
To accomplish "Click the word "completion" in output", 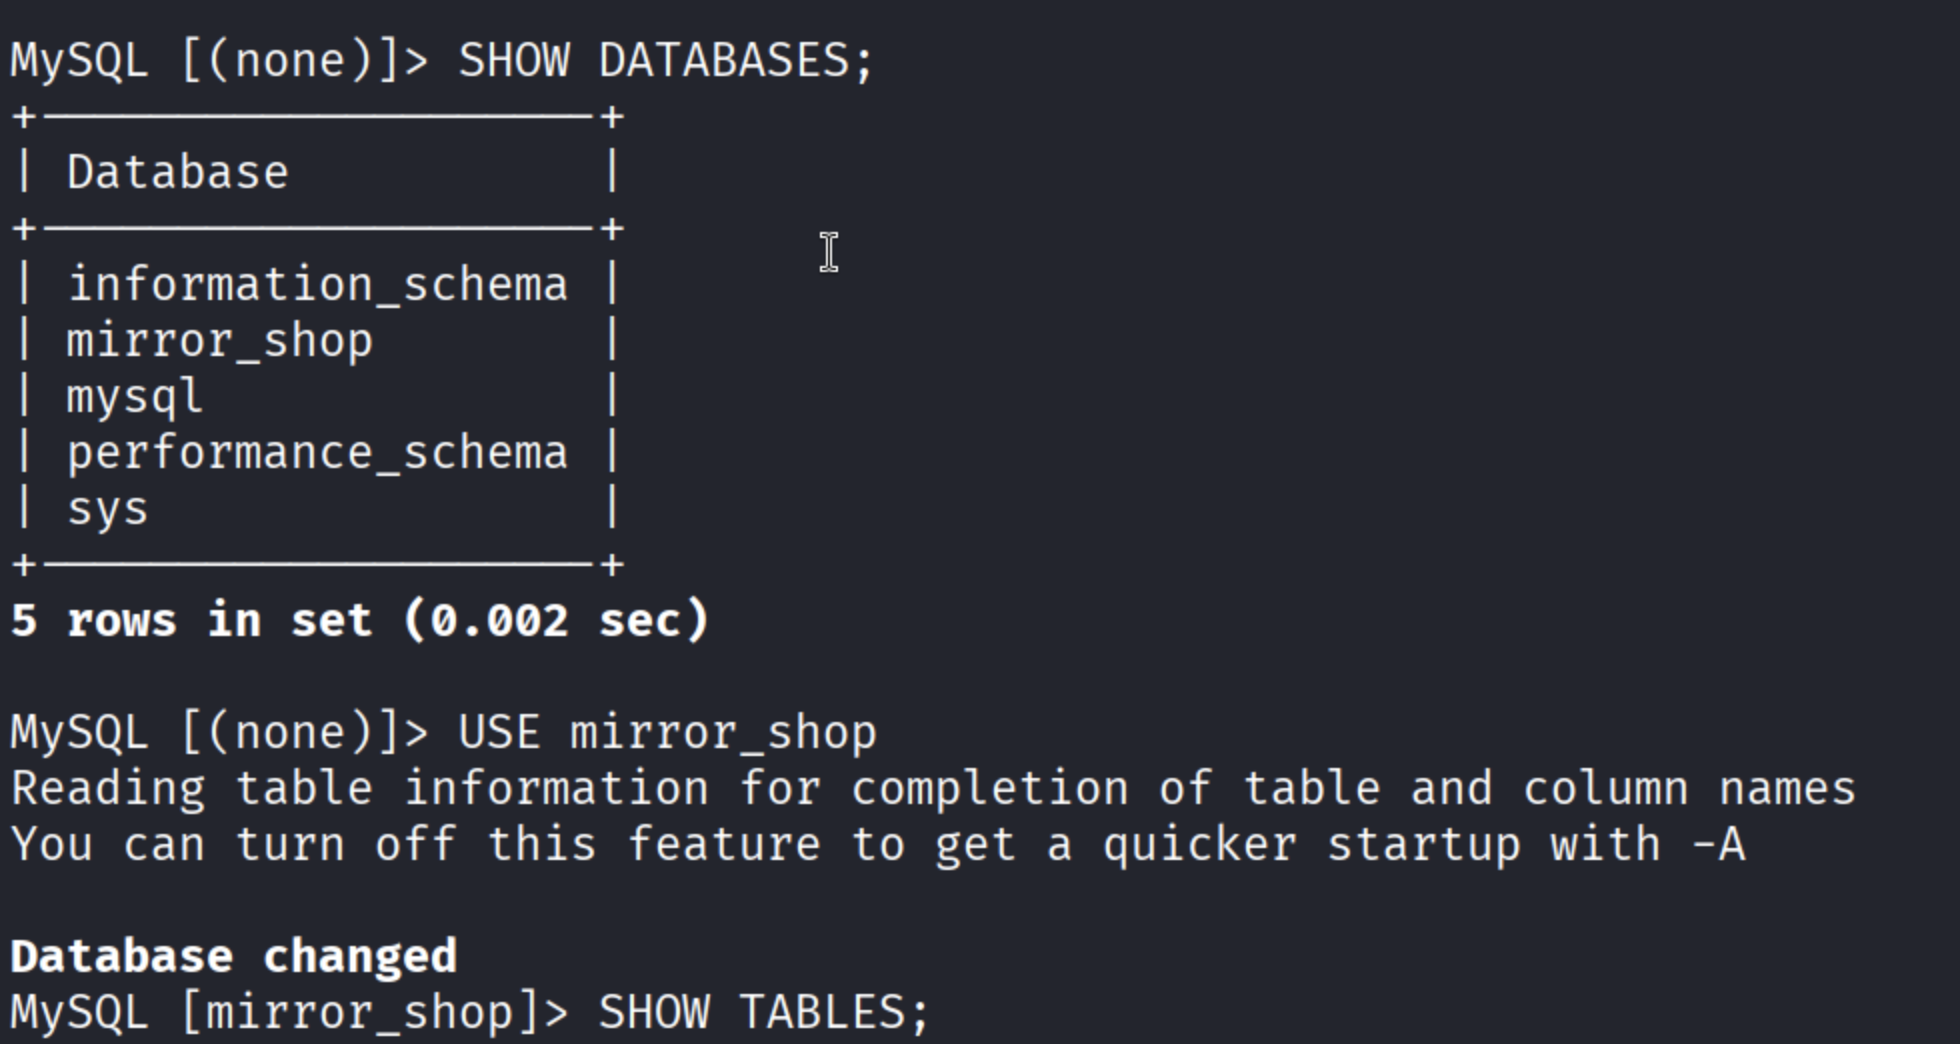I will click(990, 789).
